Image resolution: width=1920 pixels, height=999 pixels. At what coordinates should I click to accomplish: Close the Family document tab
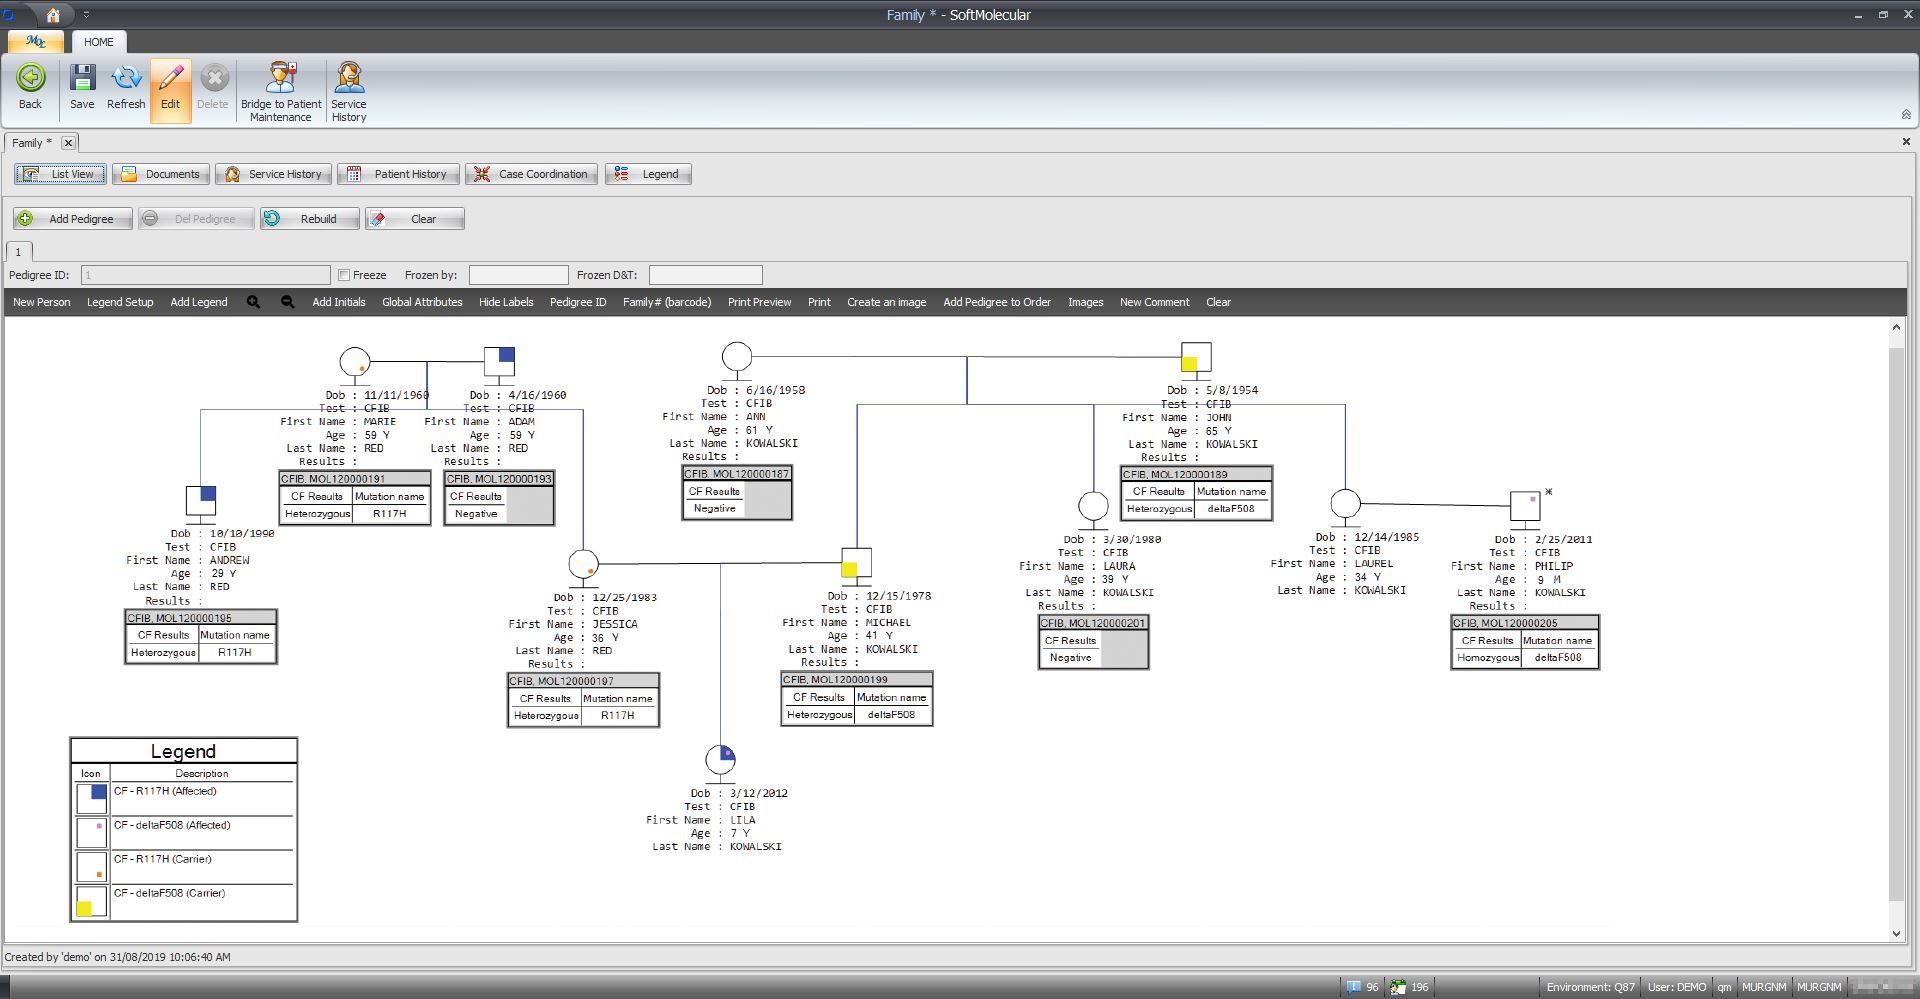pyautogui.click(x=68, y=143)
